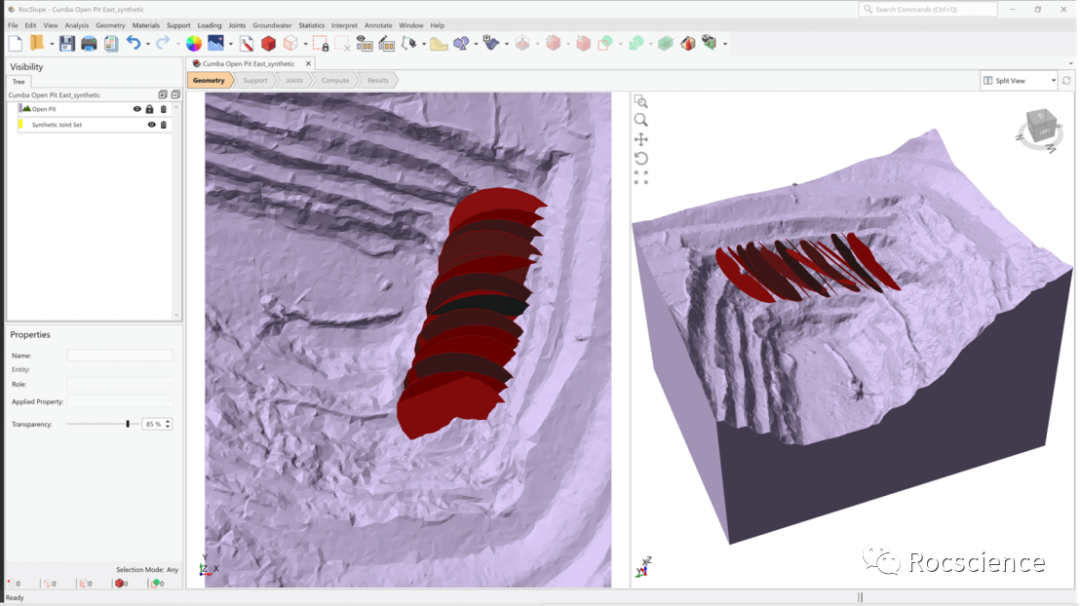
Task: Click the zoom extents icon in viewport
Action: [641, 177]
